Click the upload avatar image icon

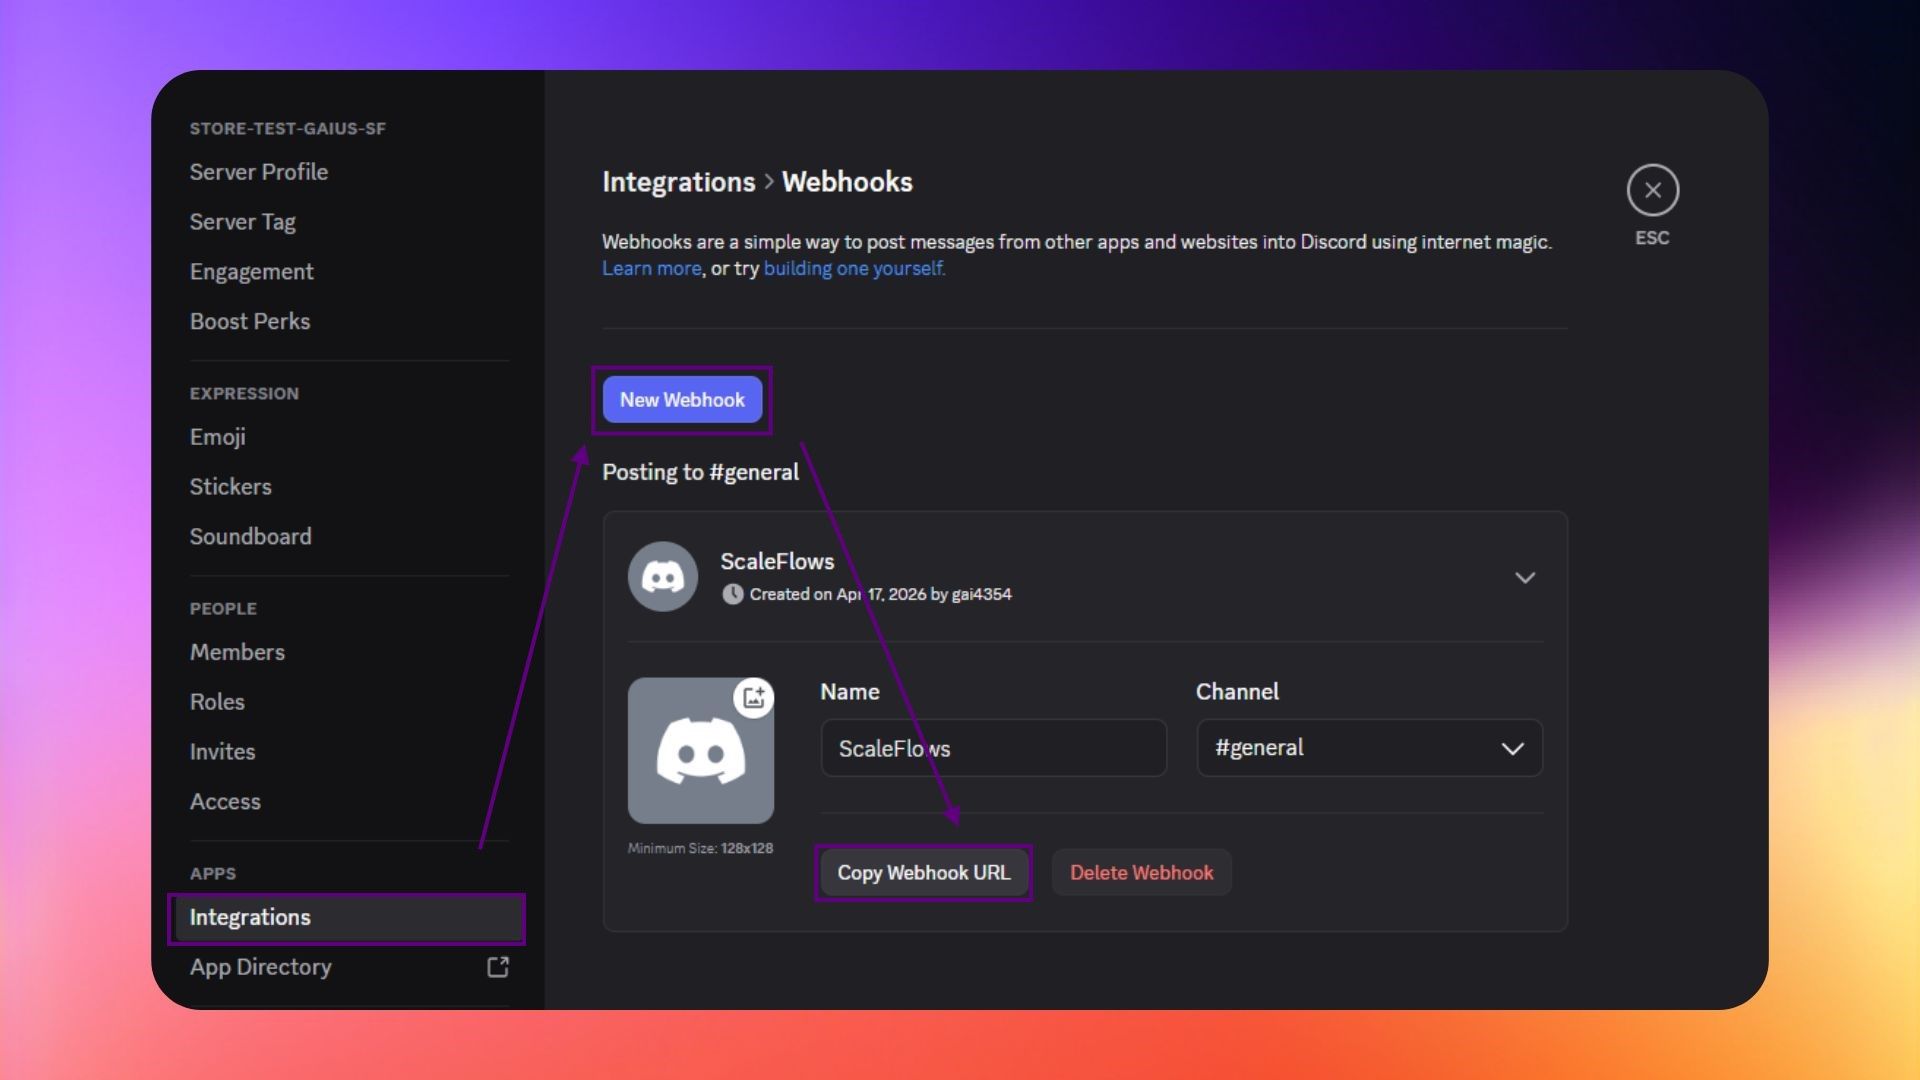(754, 697)
